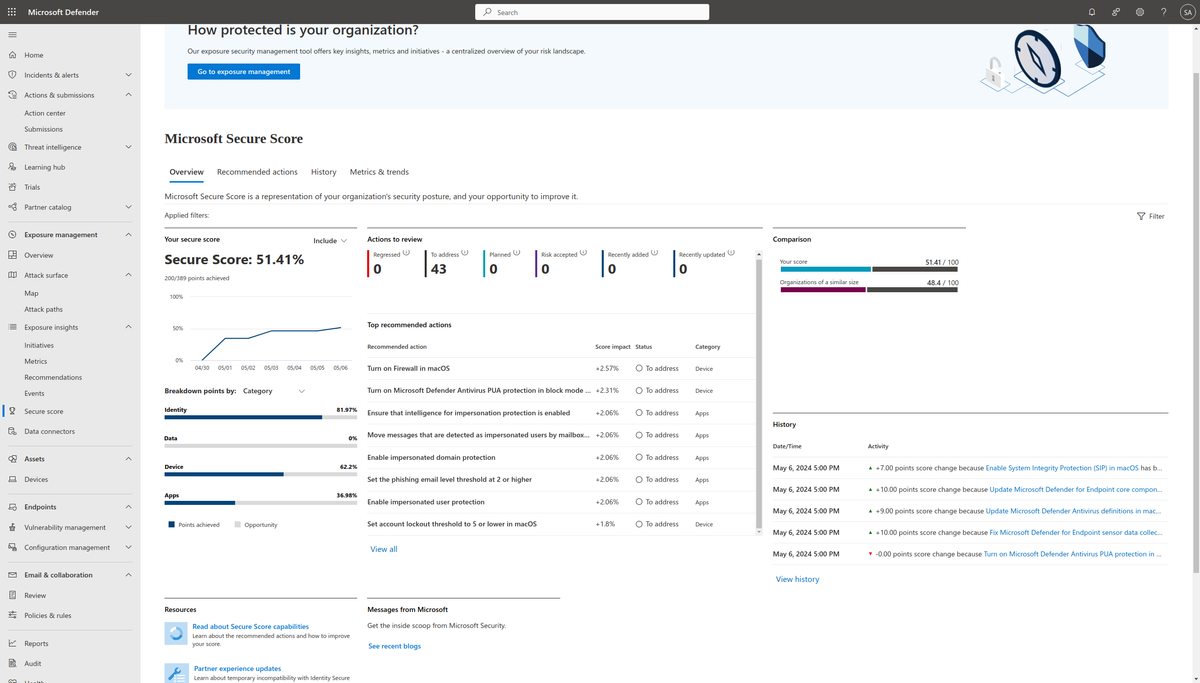Select the status radio for Enable impersonated domain protection
Screen dimensions: 1200x683
[638, 457]
